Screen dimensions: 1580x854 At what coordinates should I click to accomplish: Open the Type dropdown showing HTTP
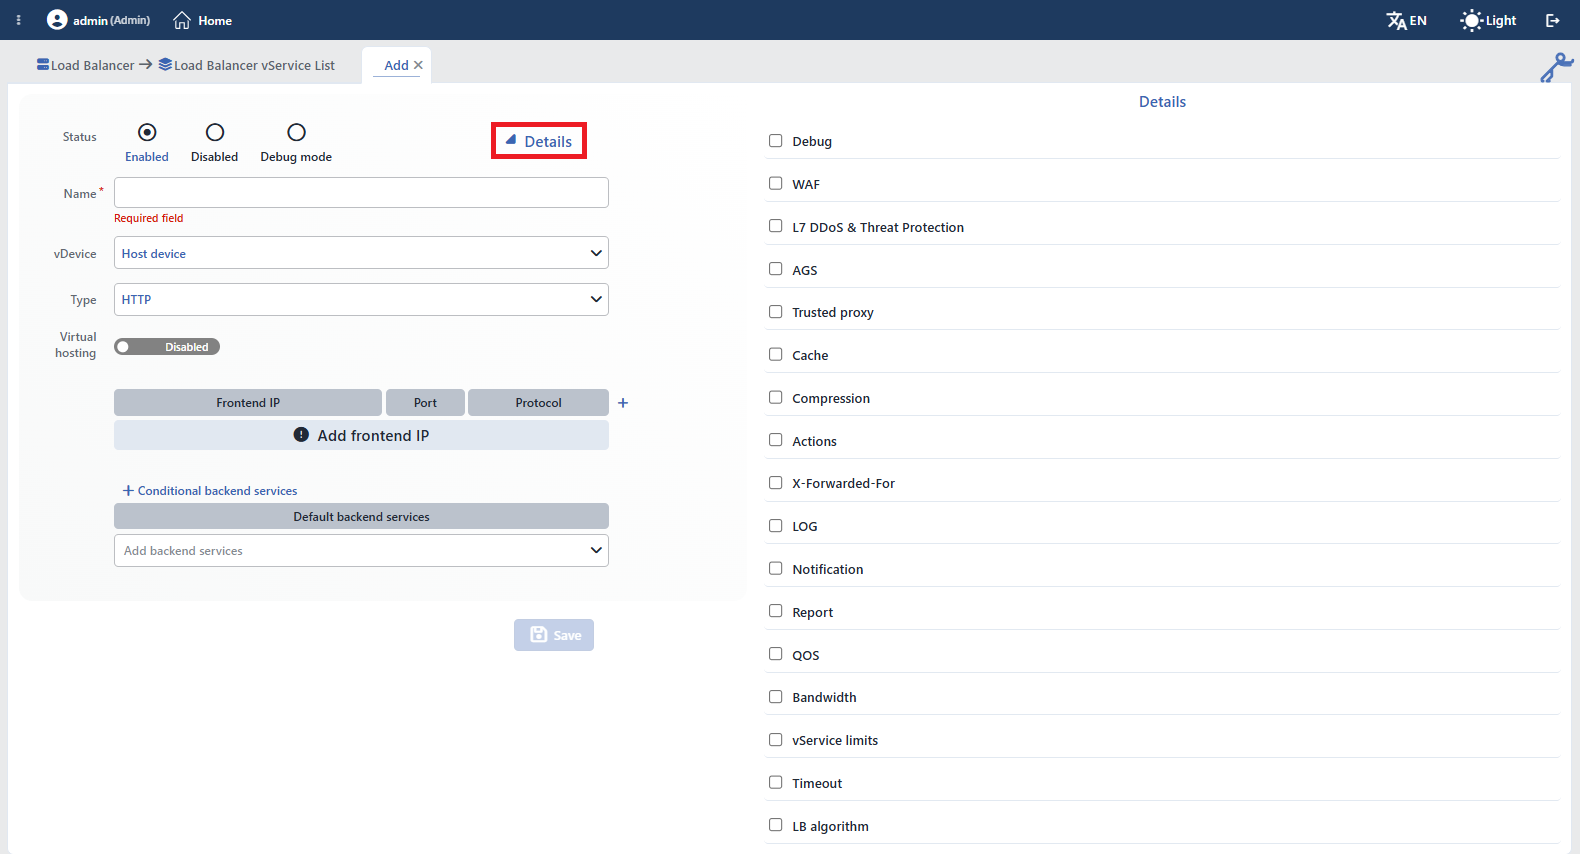point(361,299)
